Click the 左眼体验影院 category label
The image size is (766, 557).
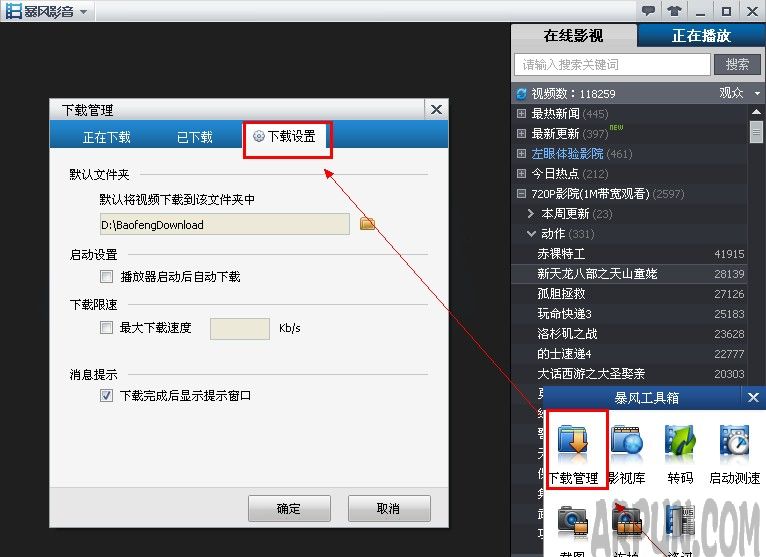pyautogui.click(x=568, y=153)
